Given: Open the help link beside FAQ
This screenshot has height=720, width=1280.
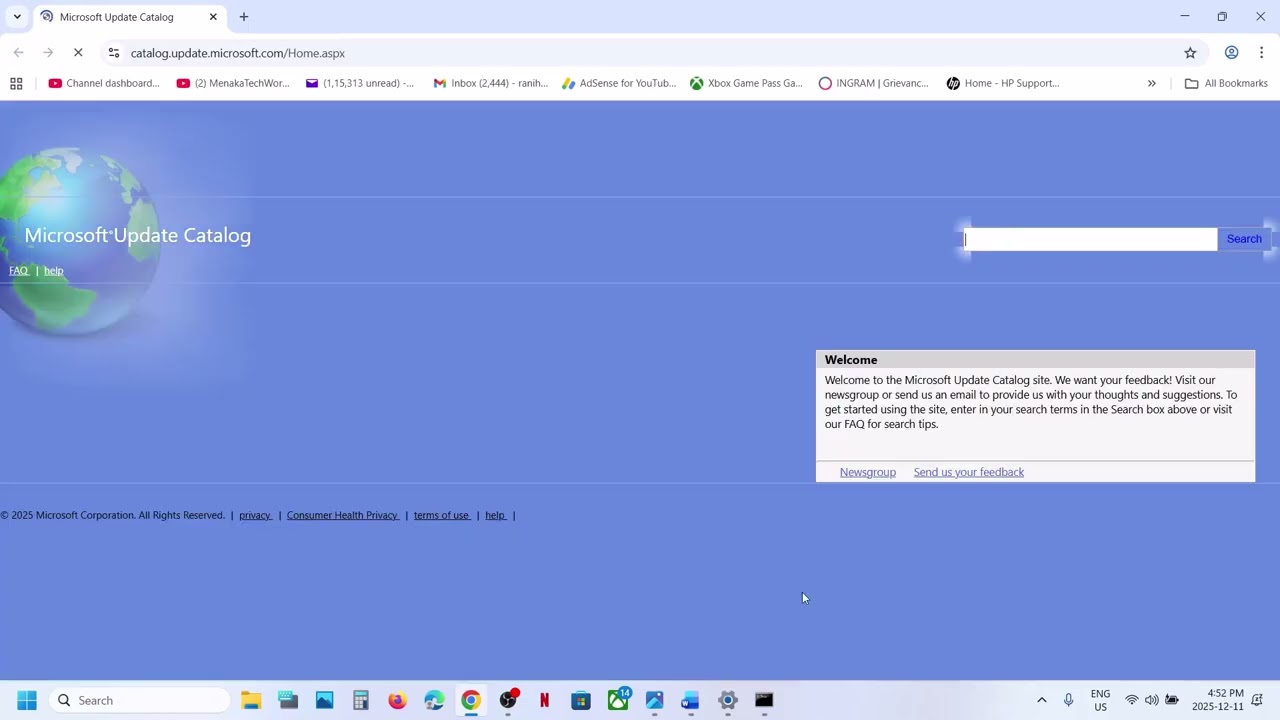Looking at the screenshot, I should point(53,271).
